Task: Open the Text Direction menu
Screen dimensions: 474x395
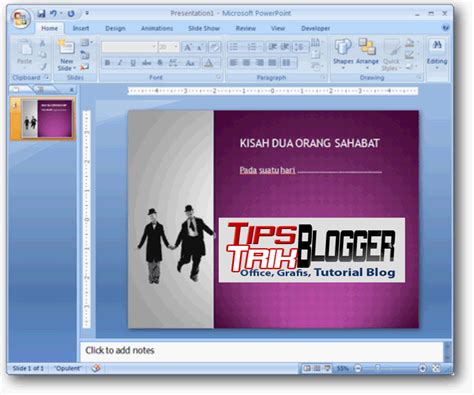Action: tap(316, 42)
